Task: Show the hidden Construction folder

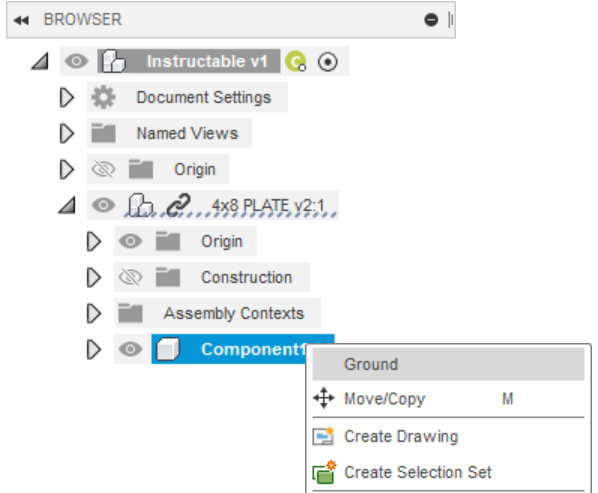Action: [x=130, y=277]
